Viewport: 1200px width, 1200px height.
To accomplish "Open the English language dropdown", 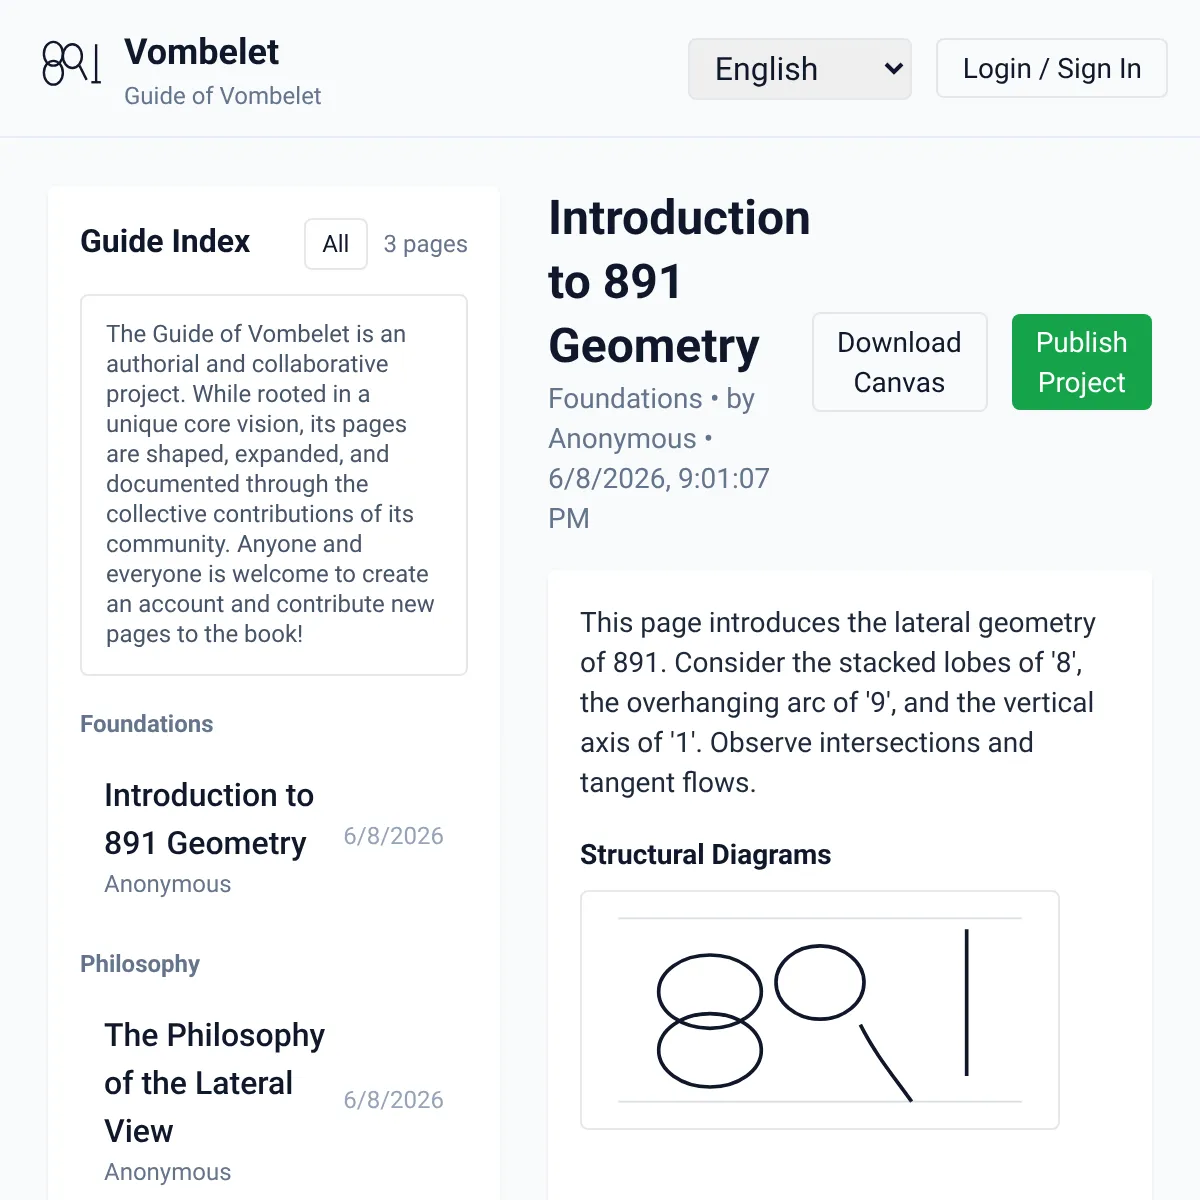I will pos(800,69).
